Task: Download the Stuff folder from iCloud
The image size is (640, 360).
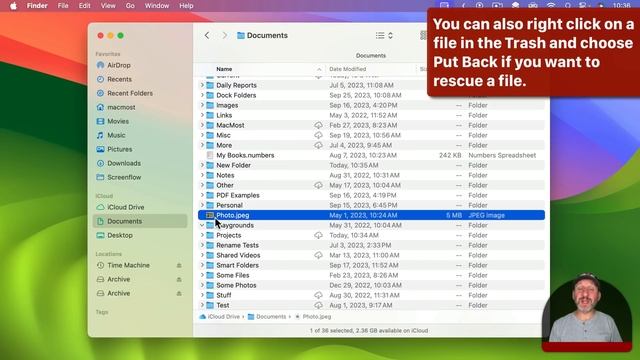Action: coord(318,296)
